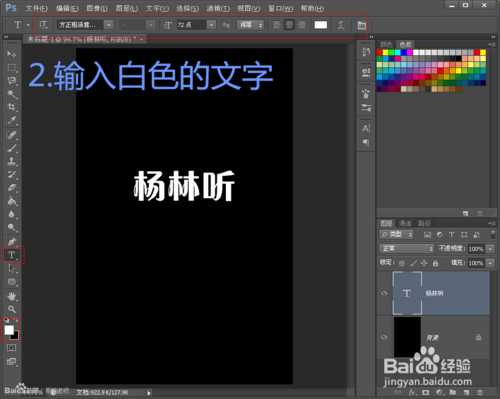Select the Eyedropper tool

point(12,121)
